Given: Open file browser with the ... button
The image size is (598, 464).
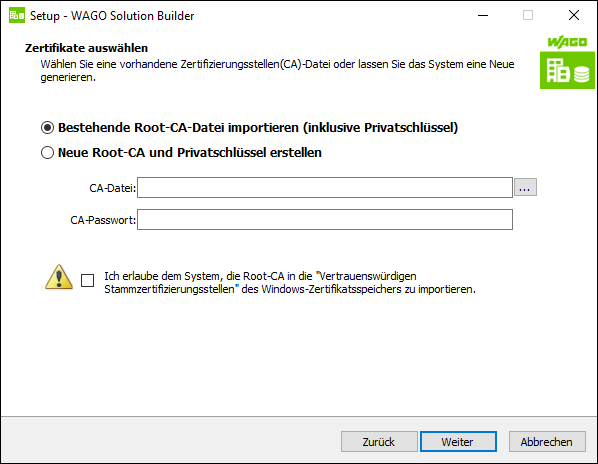Looking at the screenshot, I should (525, 187).
